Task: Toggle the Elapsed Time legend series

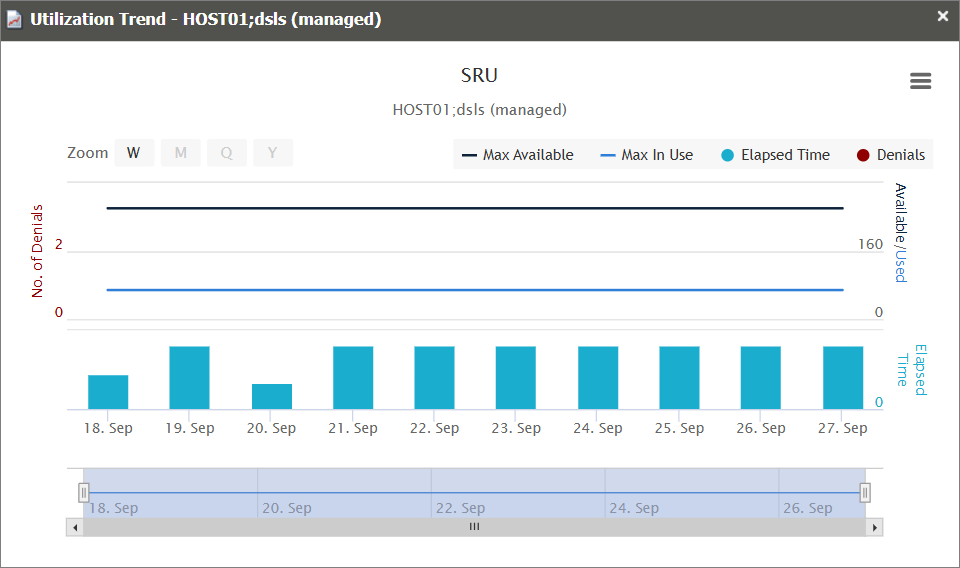Action: point(776,155)
